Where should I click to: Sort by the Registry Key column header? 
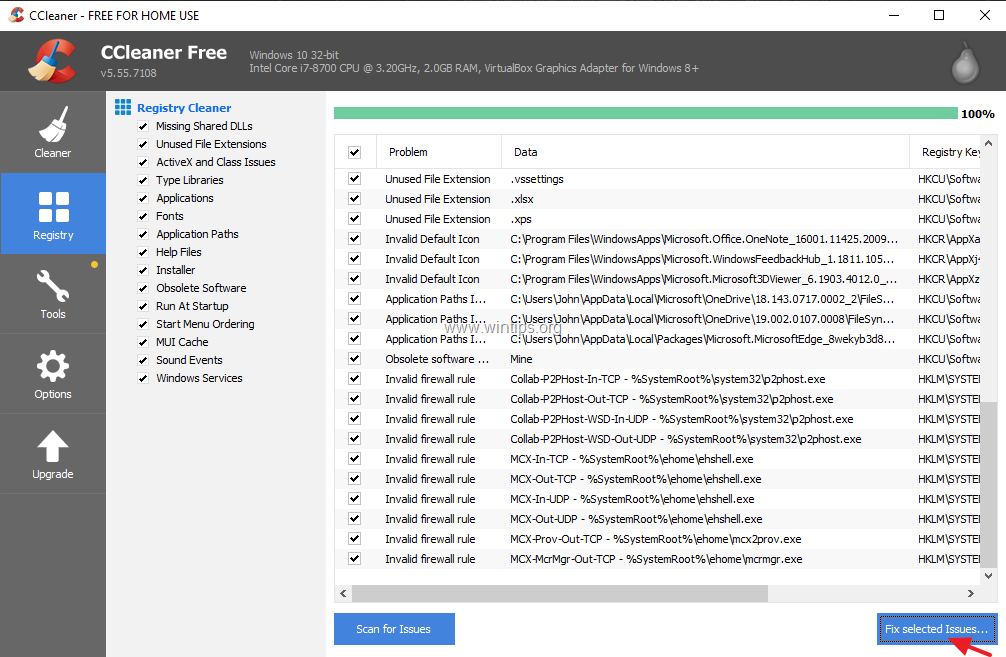pyautogui.click(x=946, y=152)
